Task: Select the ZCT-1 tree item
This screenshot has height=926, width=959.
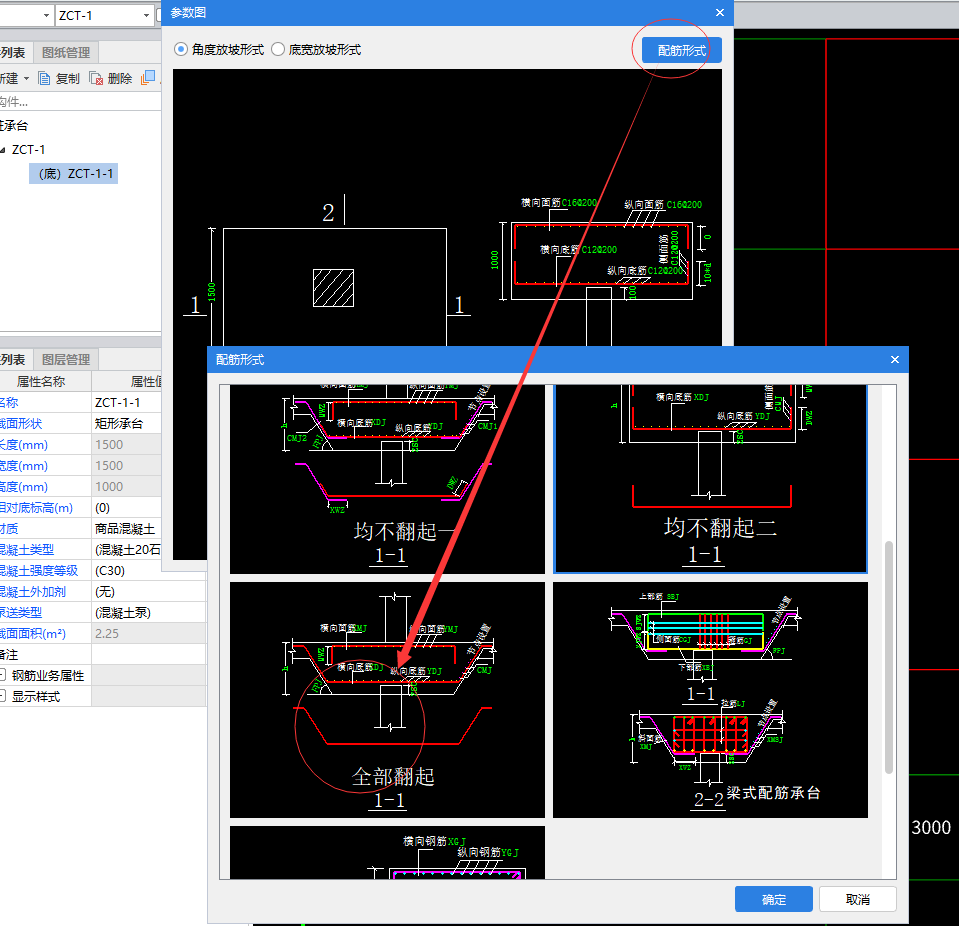Action: click(x=28, y=150)
